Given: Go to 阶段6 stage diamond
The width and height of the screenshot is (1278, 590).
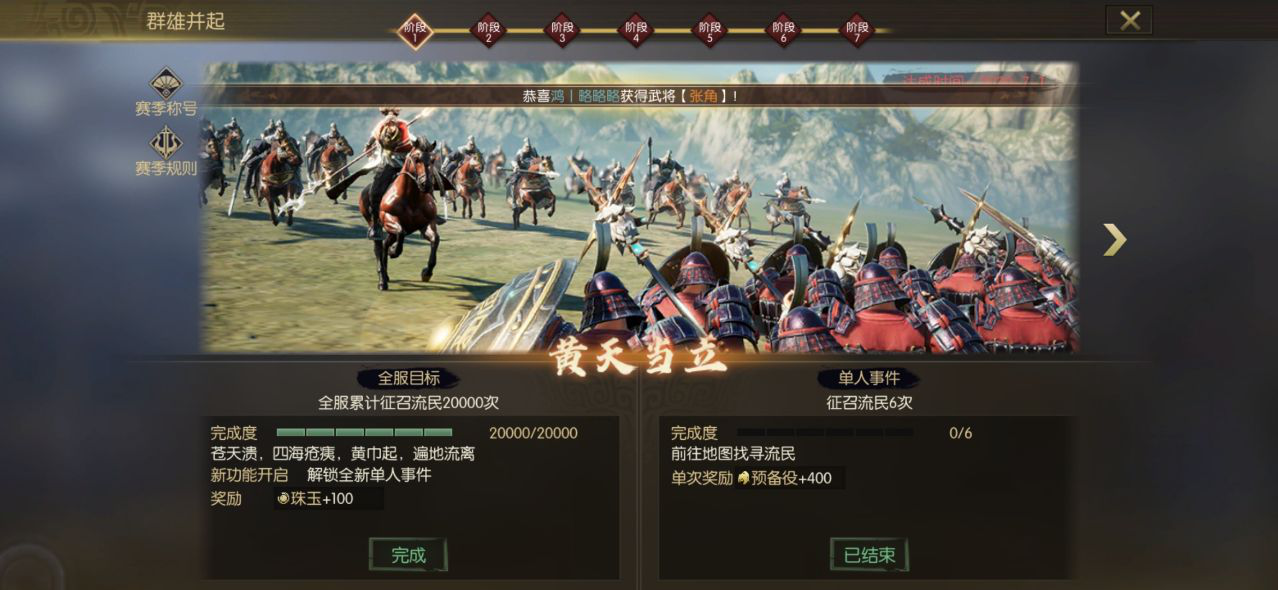Looking at the screenshot, I should click(783, 30).
